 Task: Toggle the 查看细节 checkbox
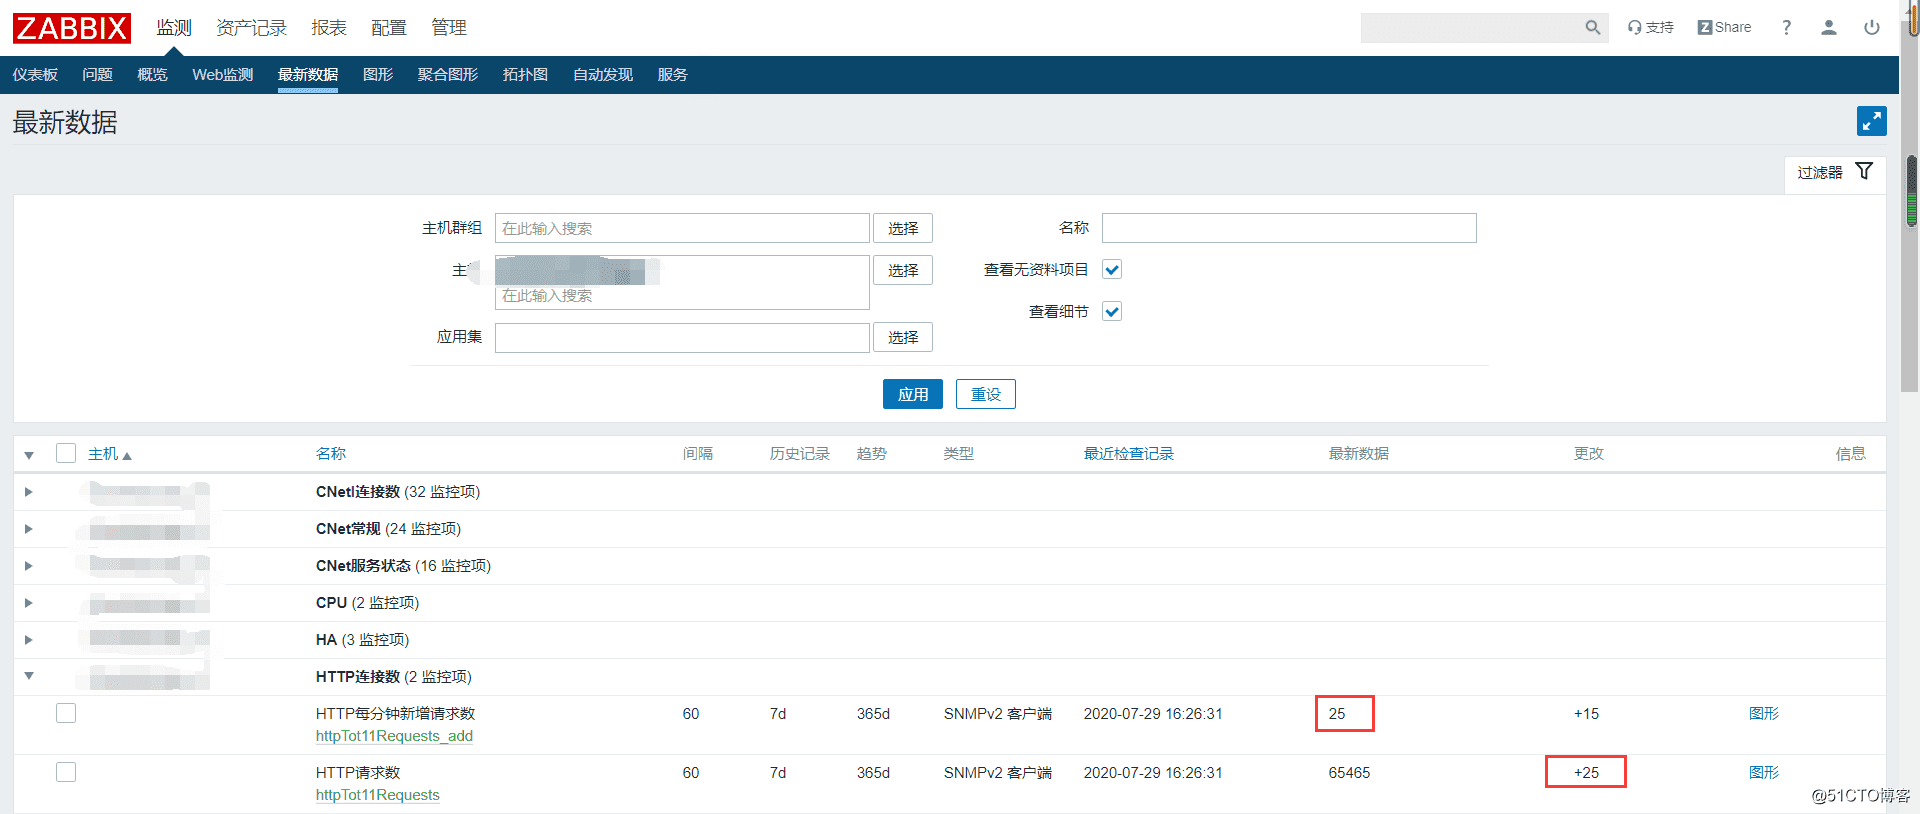(1112, 311)
